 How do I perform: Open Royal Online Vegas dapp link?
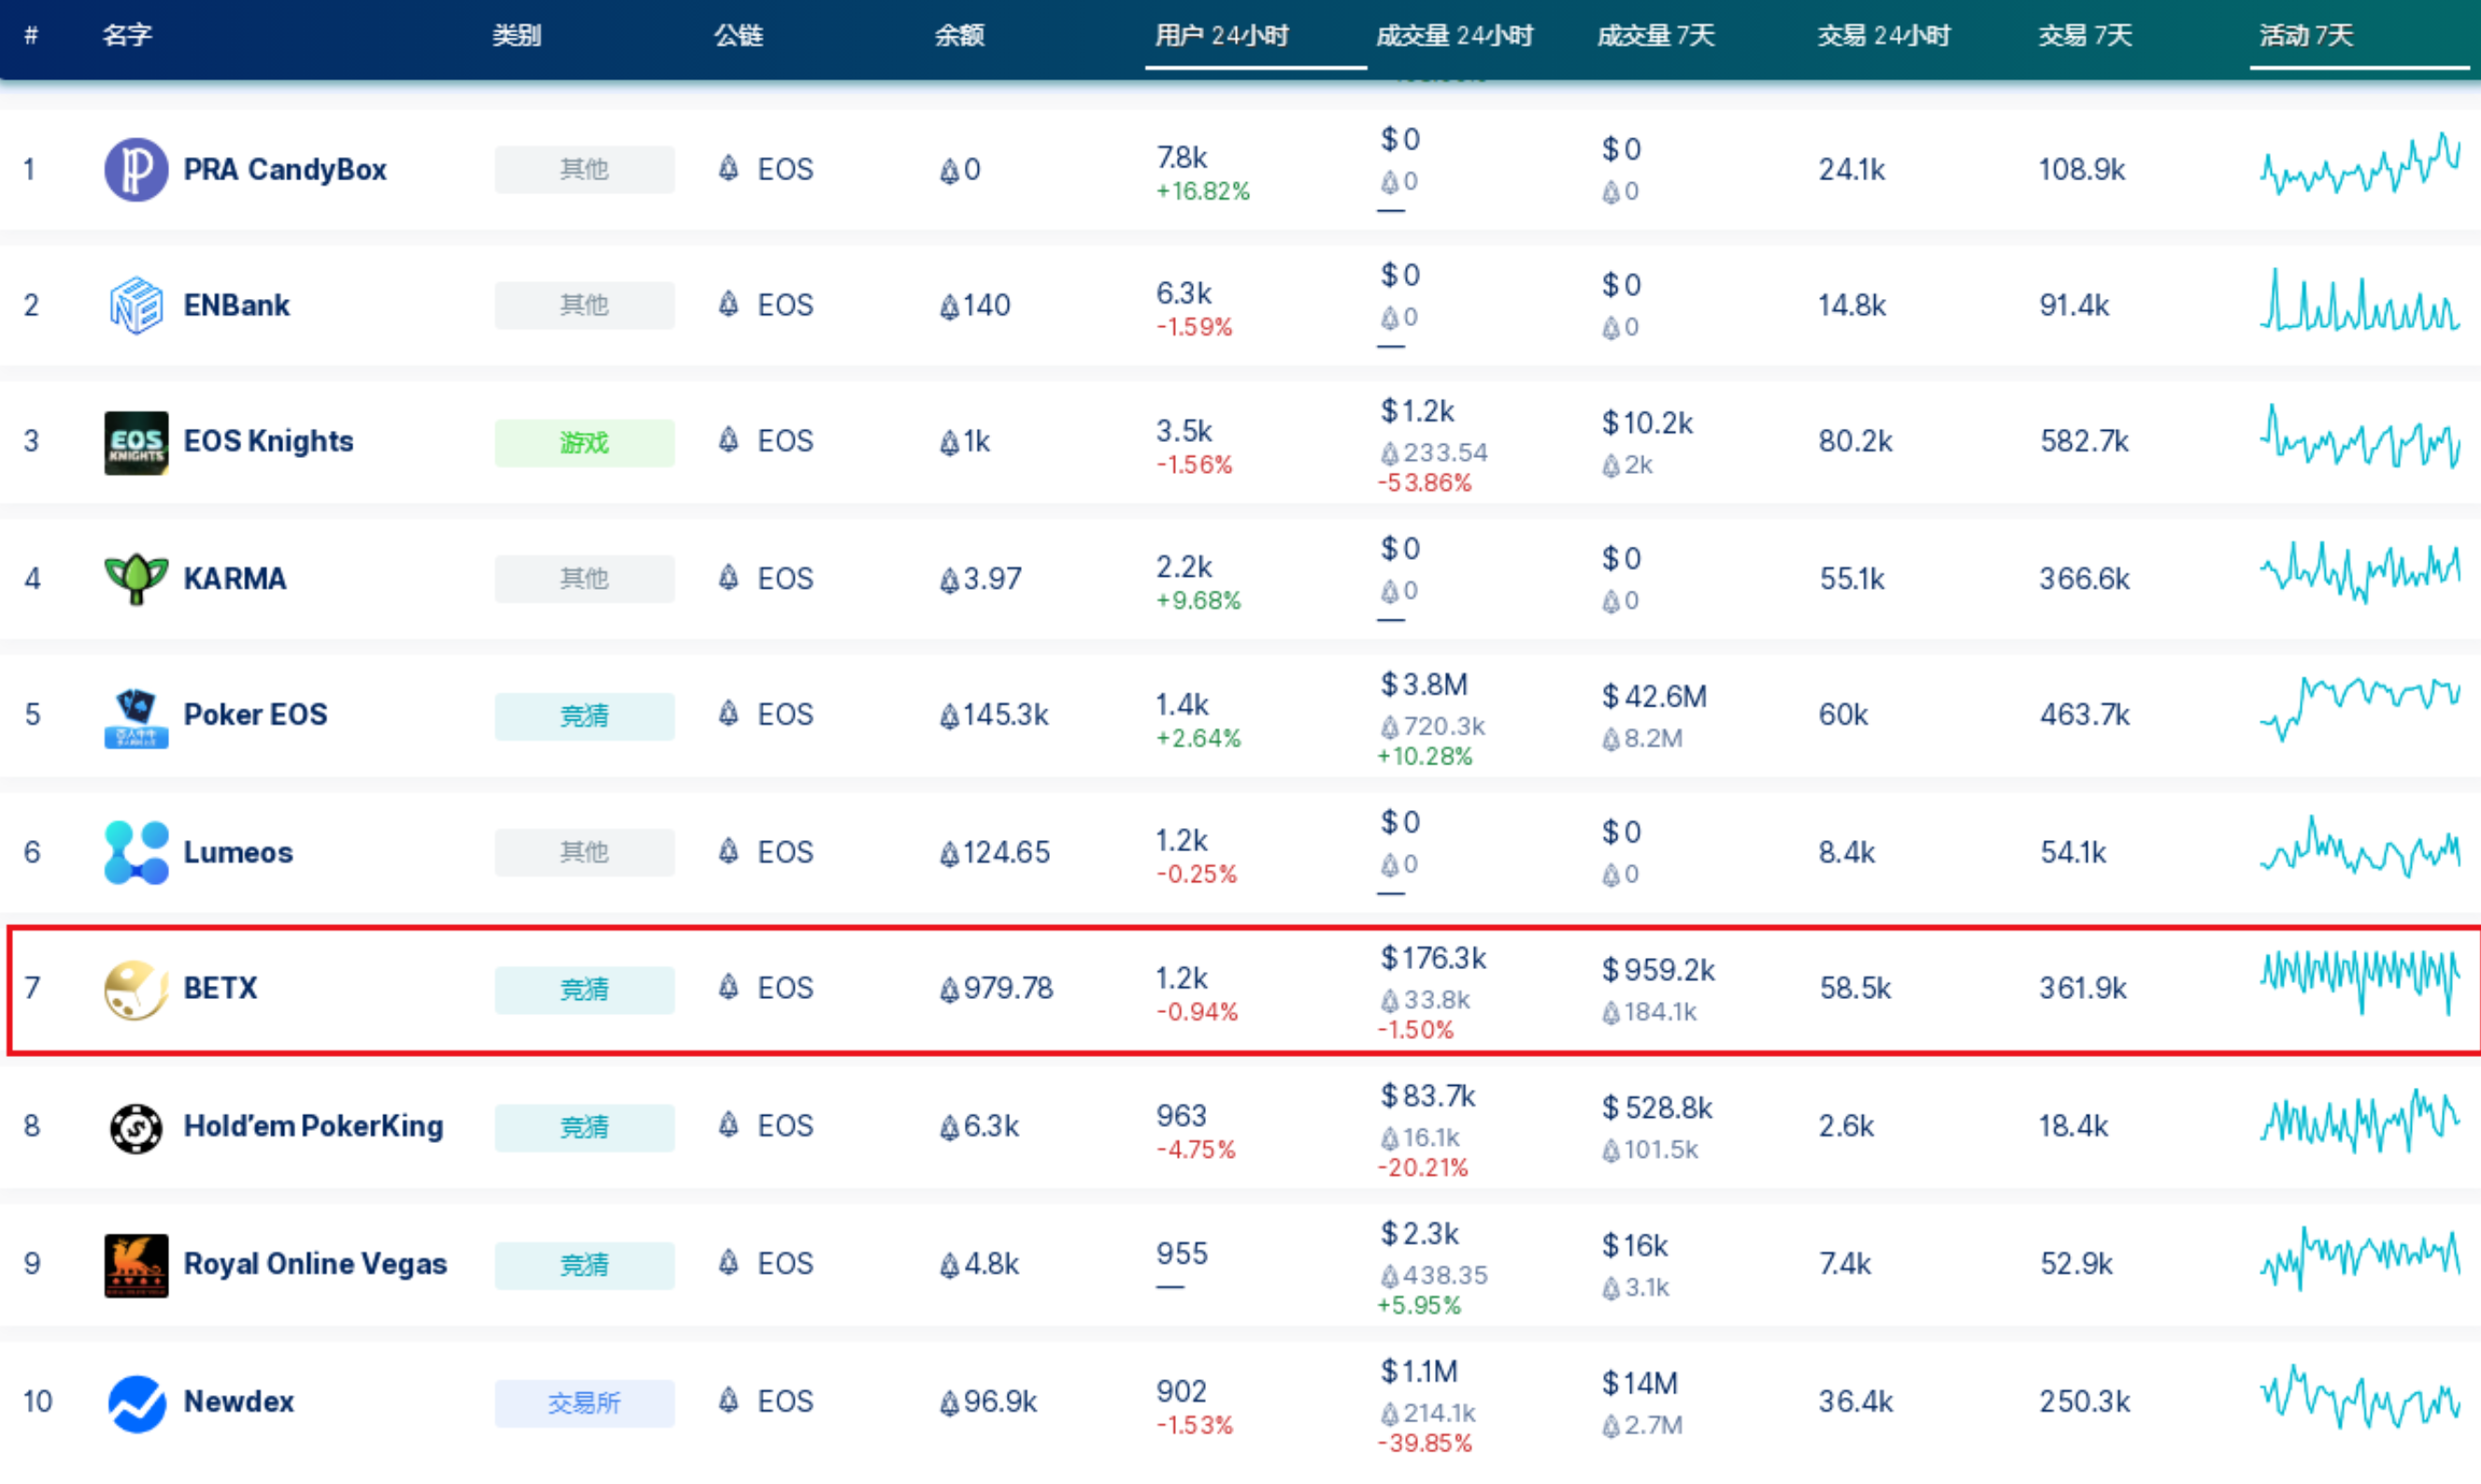click(x=315, y=1264)
